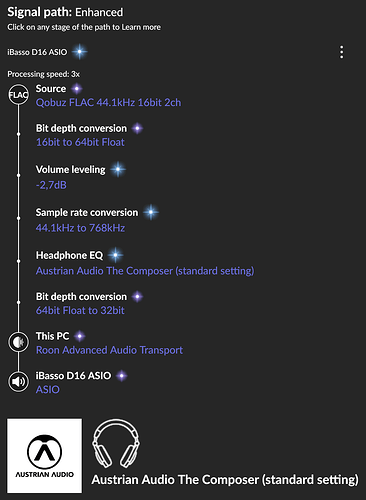Viewport: 366px width, 500px height.
Task: Click Austrian Audio The Composer EQ link
Action: coord(145,271)
